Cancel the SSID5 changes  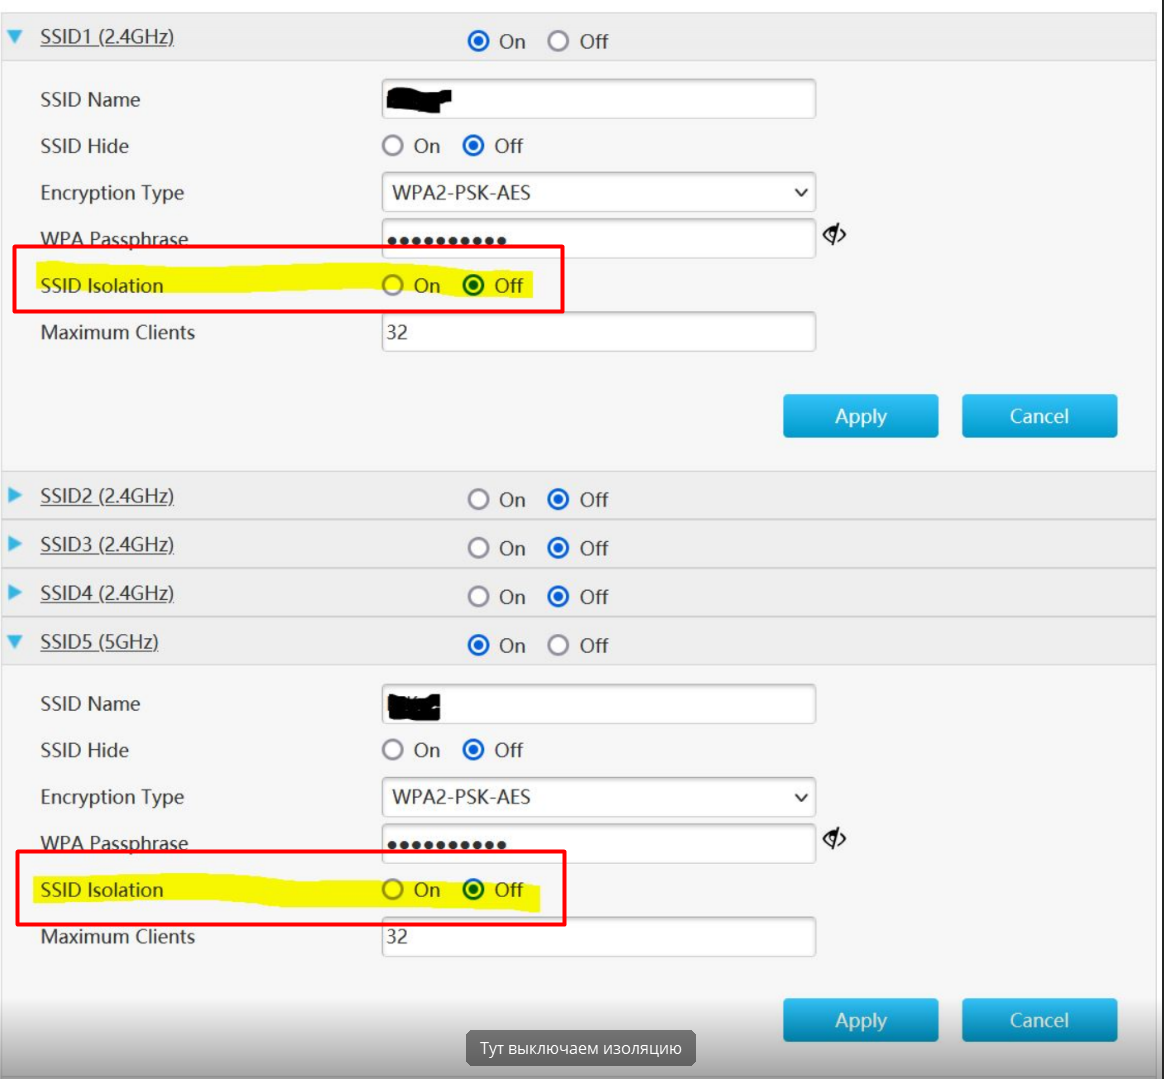1039,1020
